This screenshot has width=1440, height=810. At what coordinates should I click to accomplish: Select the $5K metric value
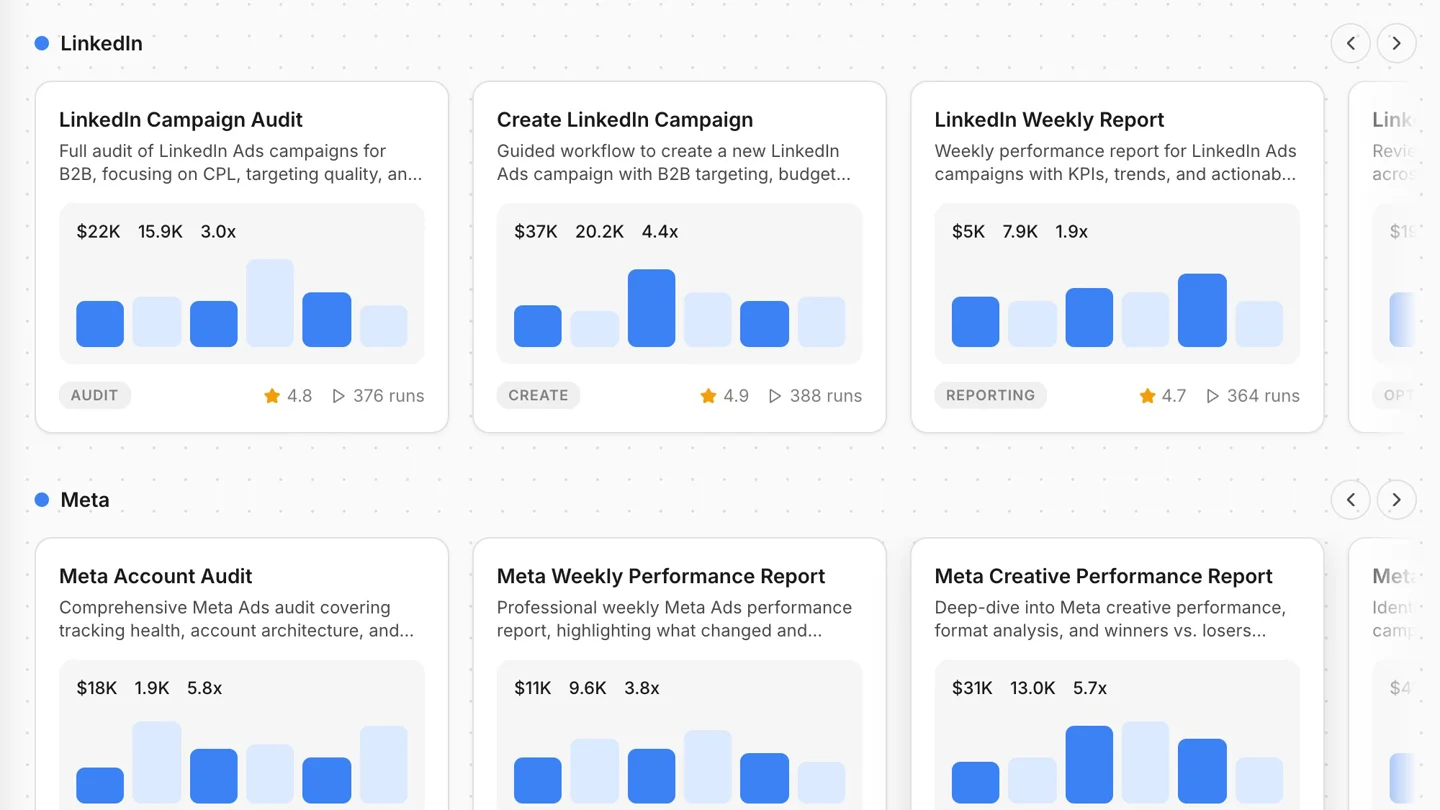pyautogui.click(x=968, y=232)
